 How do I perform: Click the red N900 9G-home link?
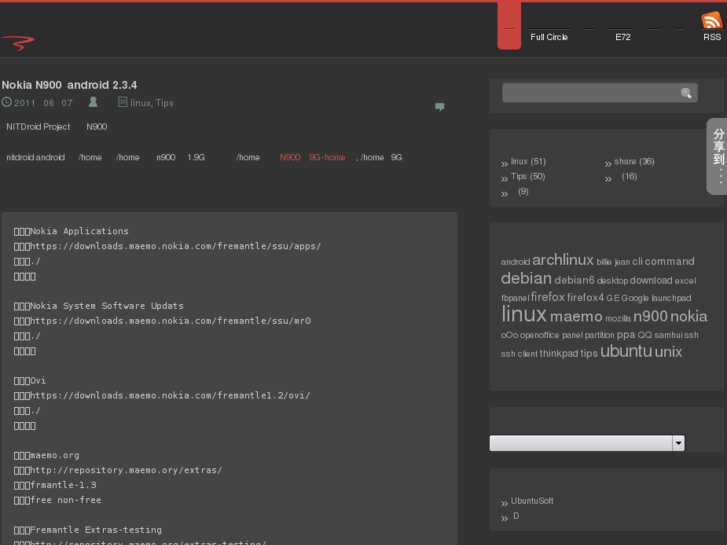312,157
